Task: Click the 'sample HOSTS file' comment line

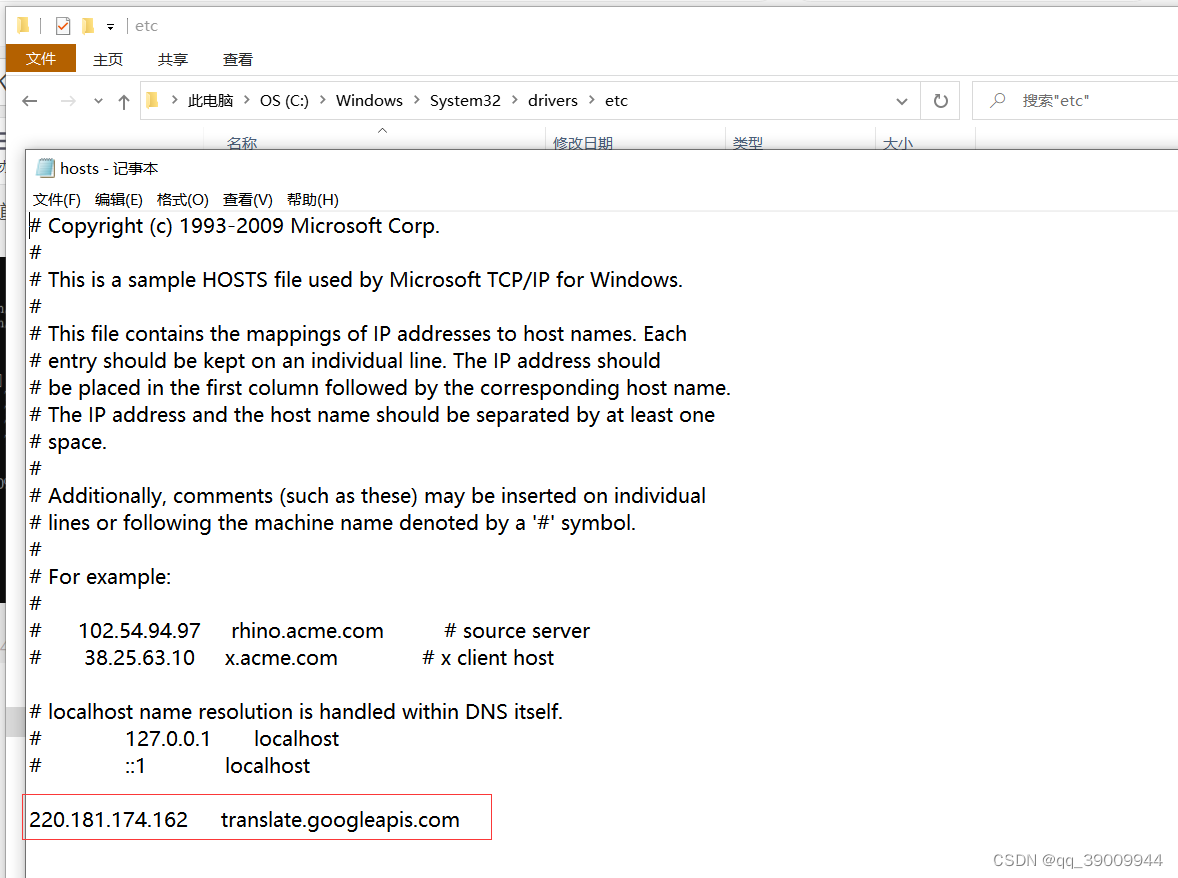Action: coord(356,280)
